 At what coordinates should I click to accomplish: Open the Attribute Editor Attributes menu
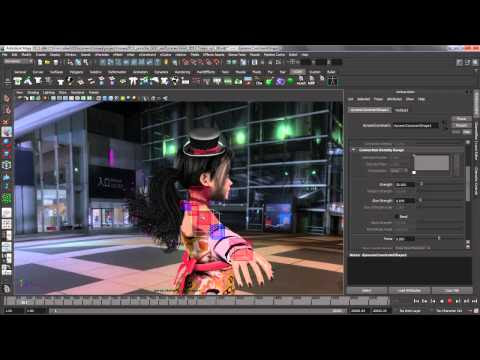coord(394,99)
